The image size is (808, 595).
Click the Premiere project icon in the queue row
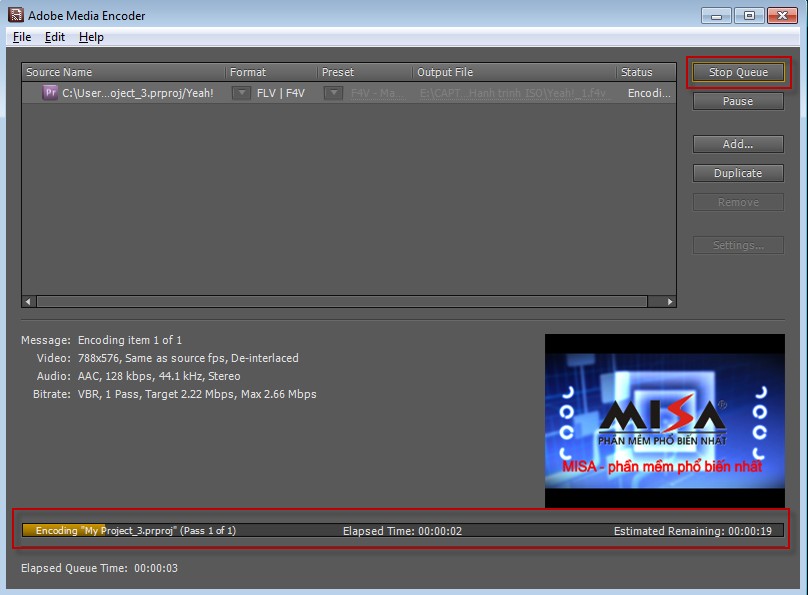tap(50, 93)
